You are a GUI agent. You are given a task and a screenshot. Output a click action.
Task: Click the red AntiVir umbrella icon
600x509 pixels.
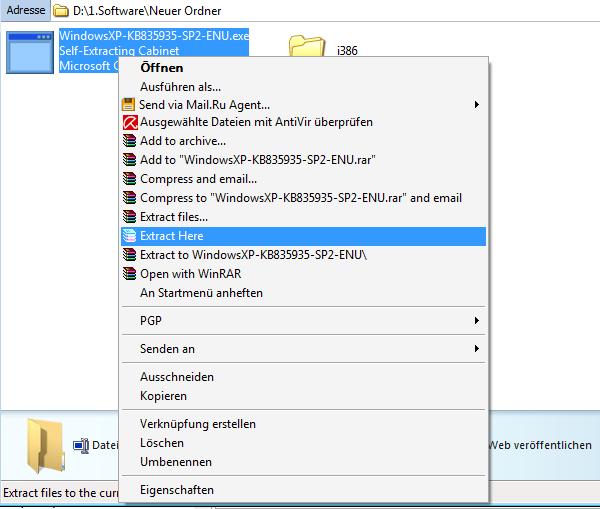tap(130, 122)
